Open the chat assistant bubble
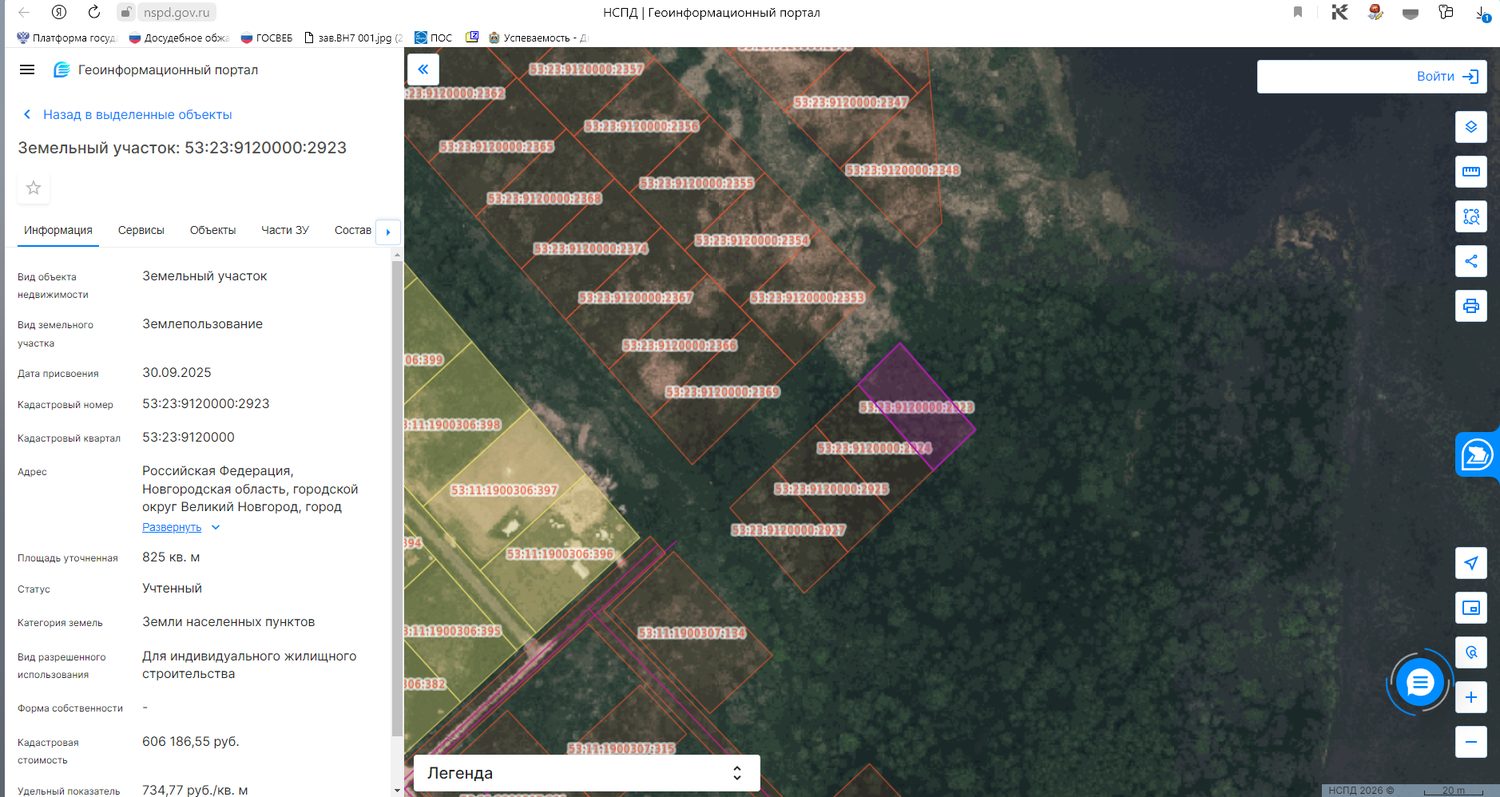The width and height of the screenshot is (1500, 797). click(1420, 683)
